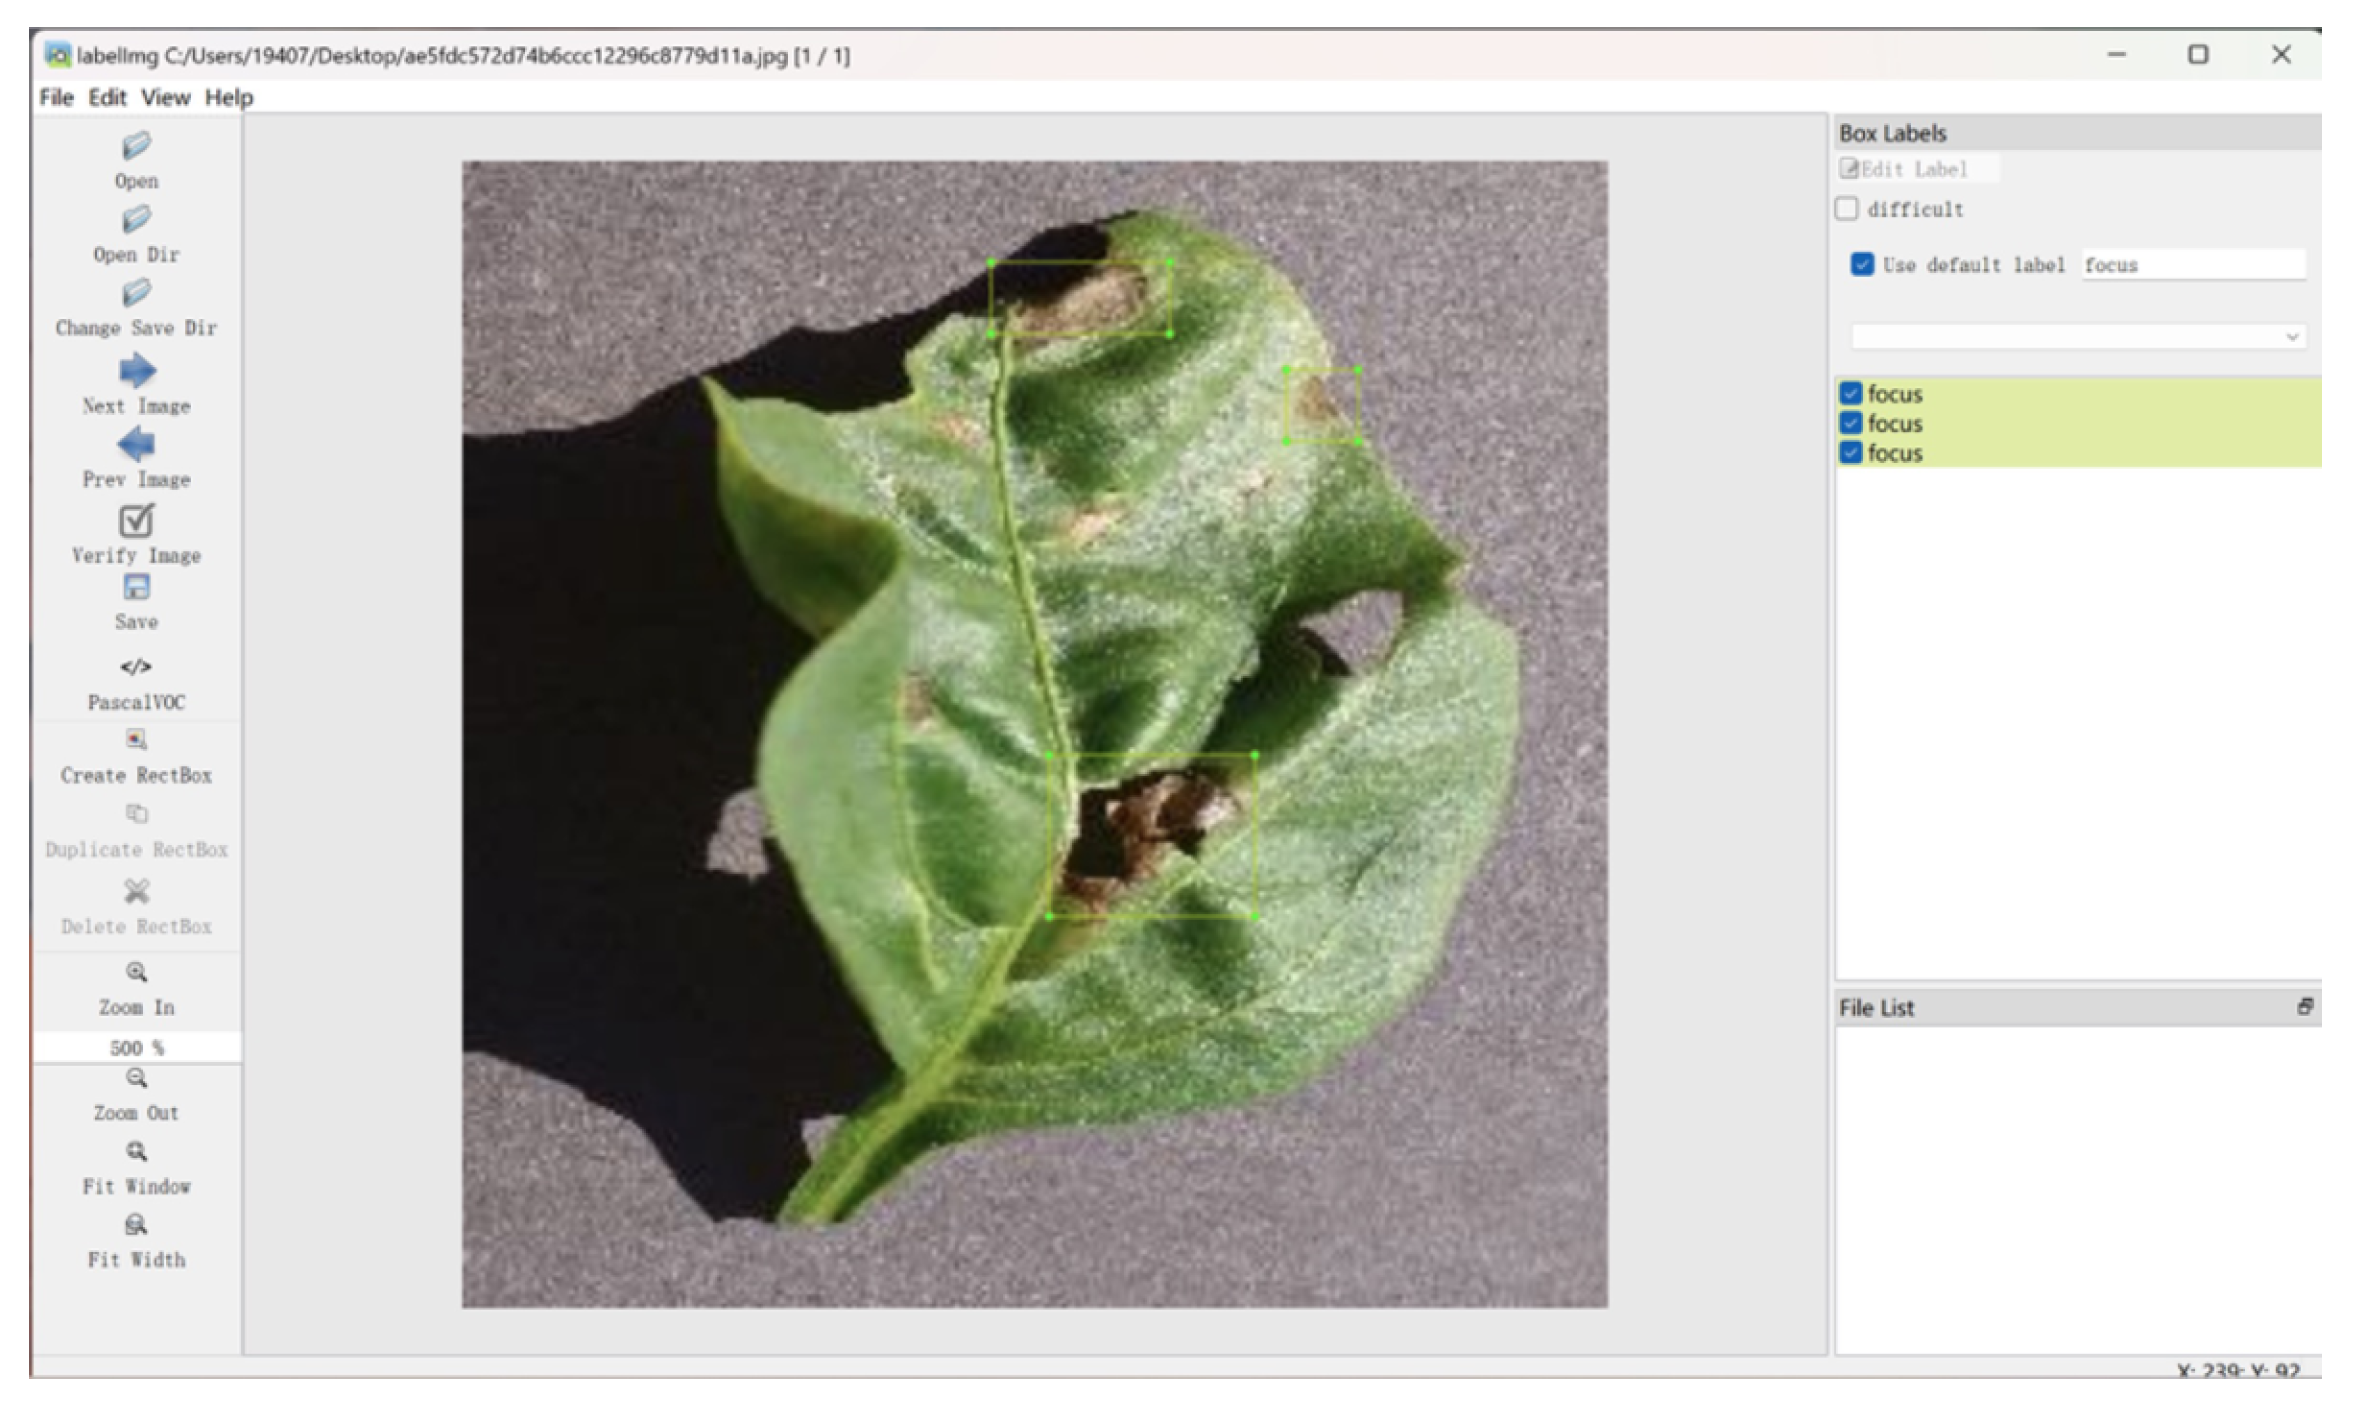Viewport: 2353px width, 1407px height.
Task: Click the Change Save Dir icon
Action: [136, 294]
